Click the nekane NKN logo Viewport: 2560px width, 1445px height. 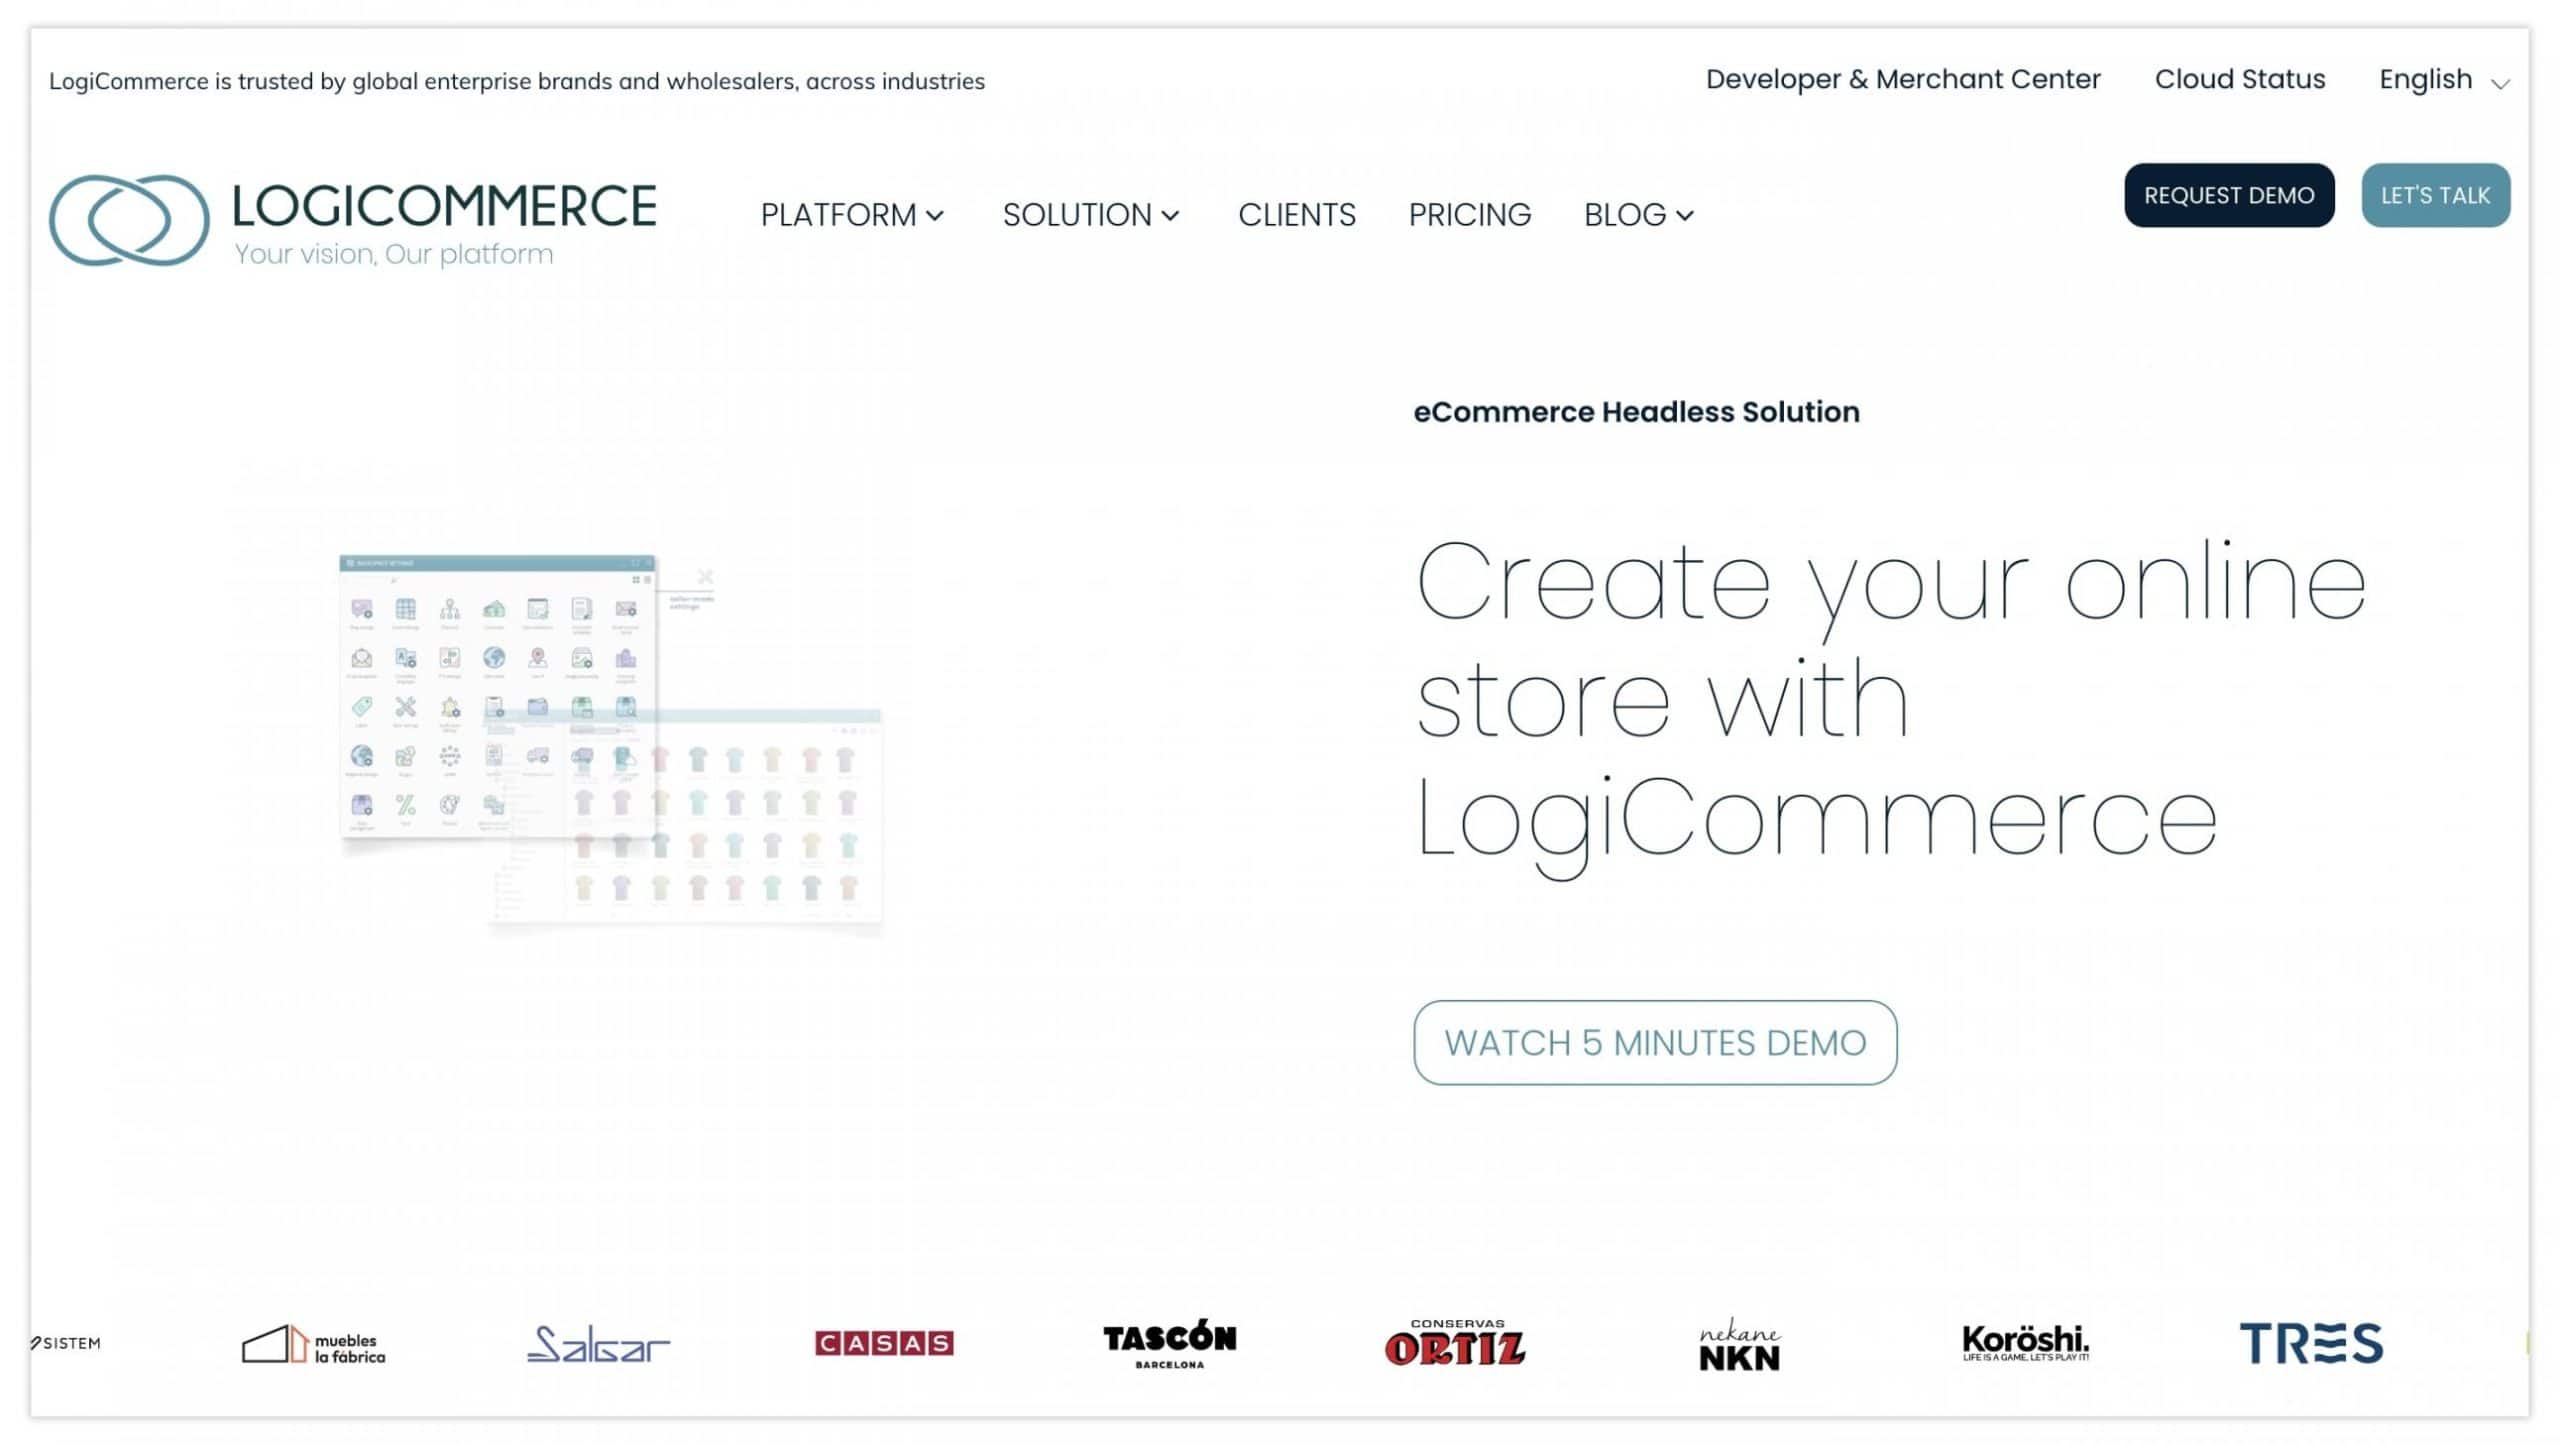tap(1740, 1345)
